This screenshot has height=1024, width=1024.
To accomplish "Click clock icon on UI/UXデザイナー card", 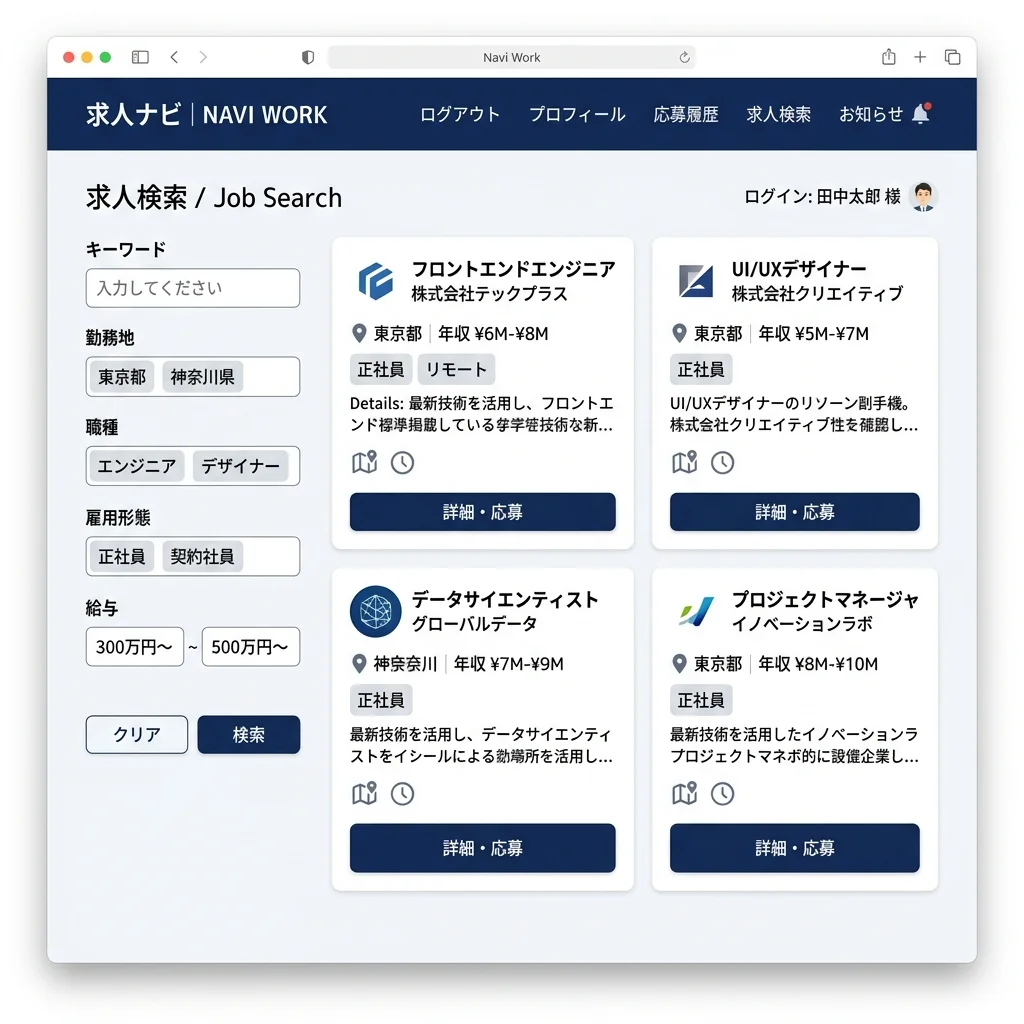I will [x=722, y=462].
